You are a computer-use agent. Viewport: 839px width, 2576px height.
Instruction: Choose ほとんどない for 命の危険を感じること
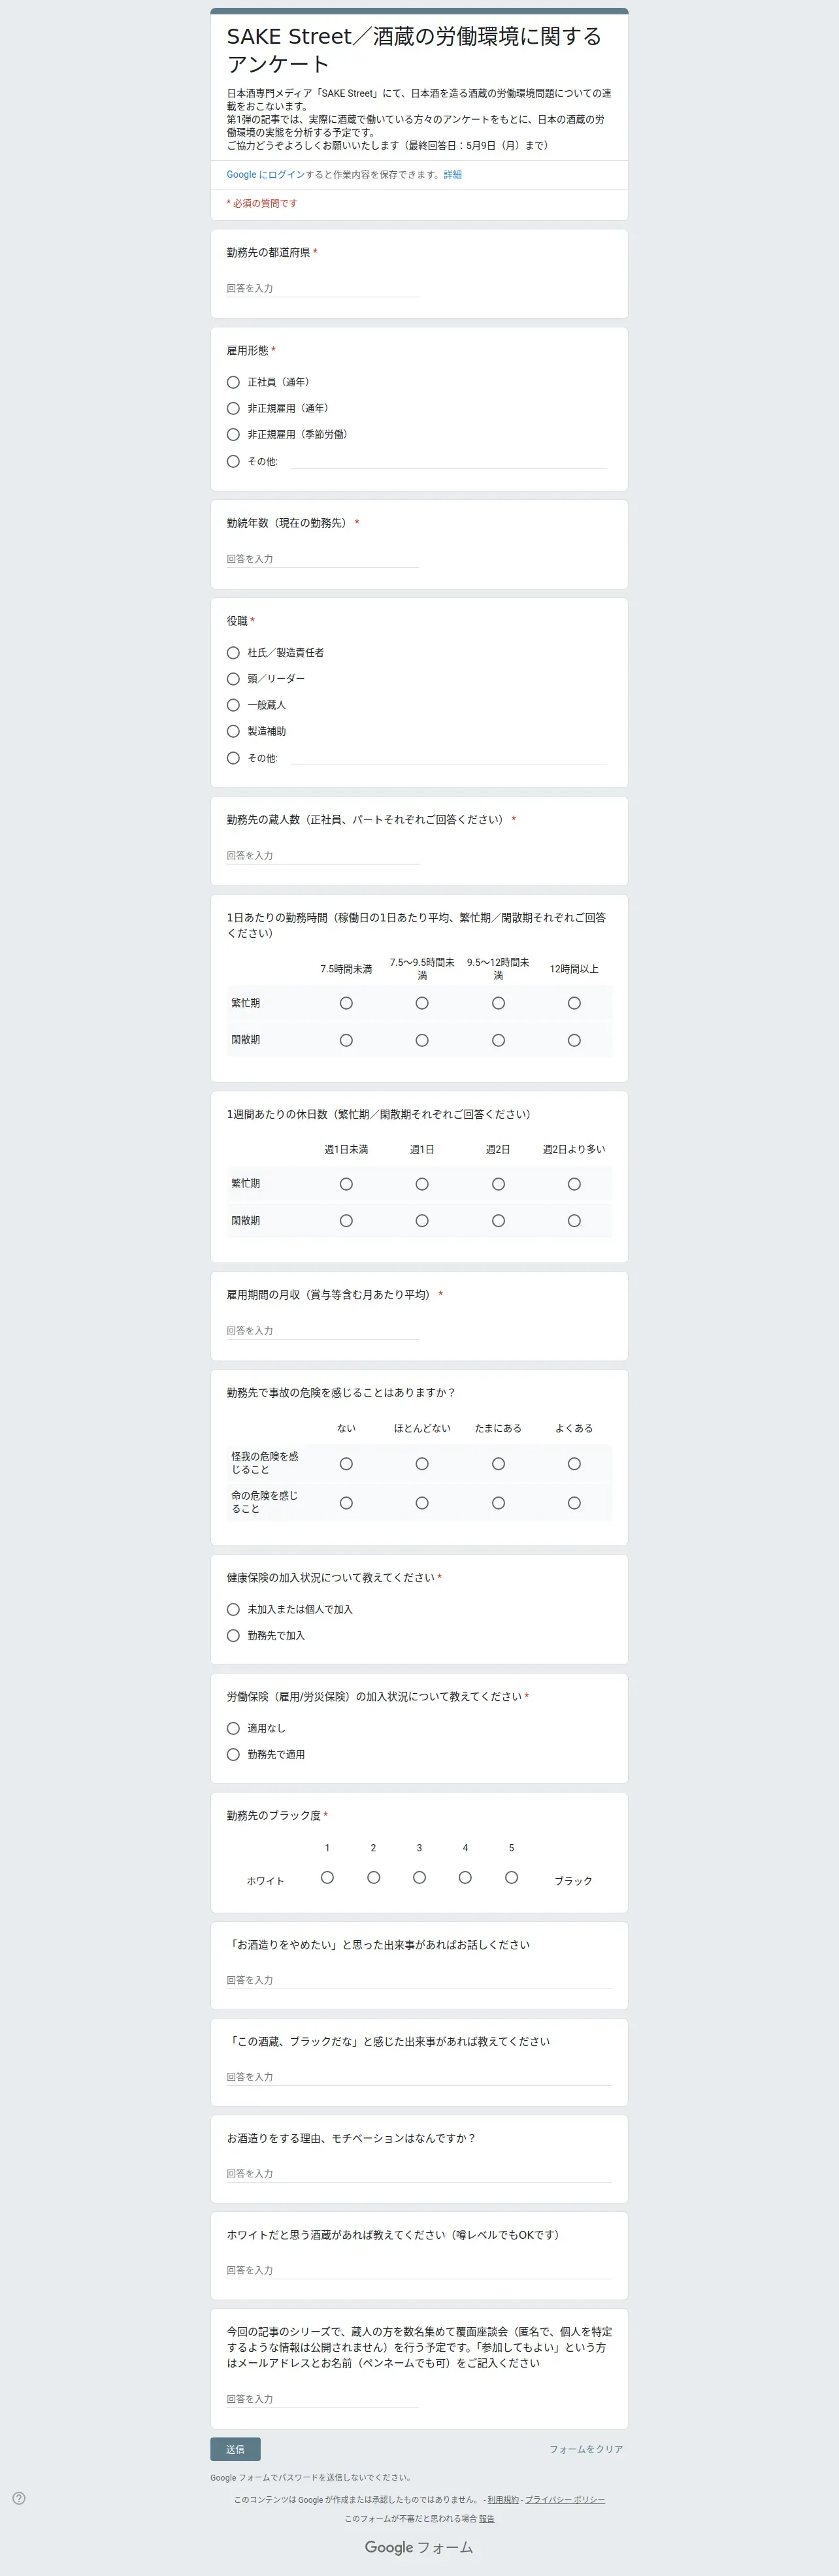(x=422, y=1502)
